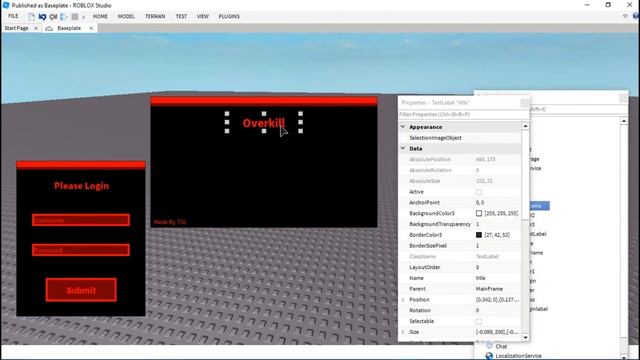
Task: Click the Roblox Studio logo in title bar
Action: 5,5
